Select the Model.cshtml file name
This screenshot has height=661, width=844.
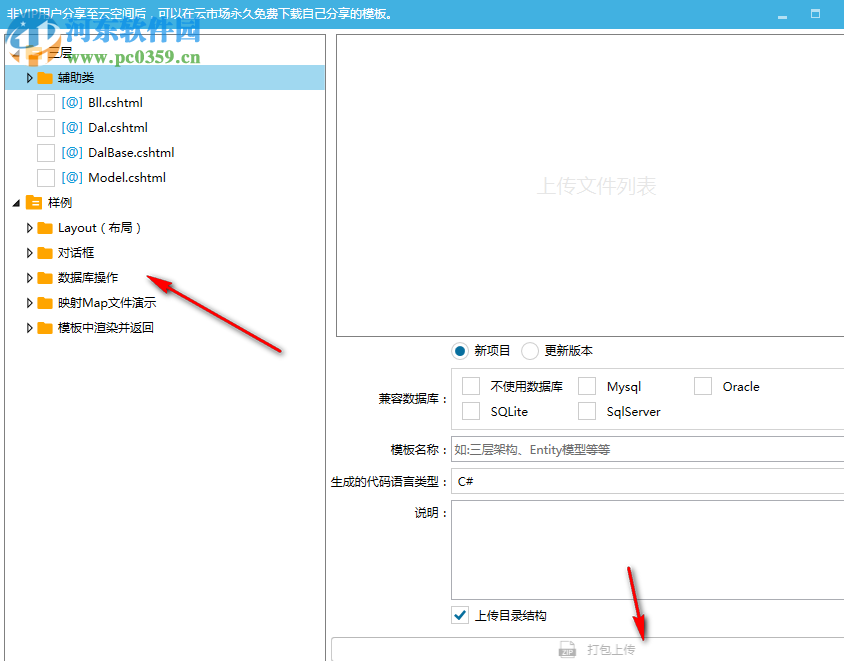(x=127, y=178)
